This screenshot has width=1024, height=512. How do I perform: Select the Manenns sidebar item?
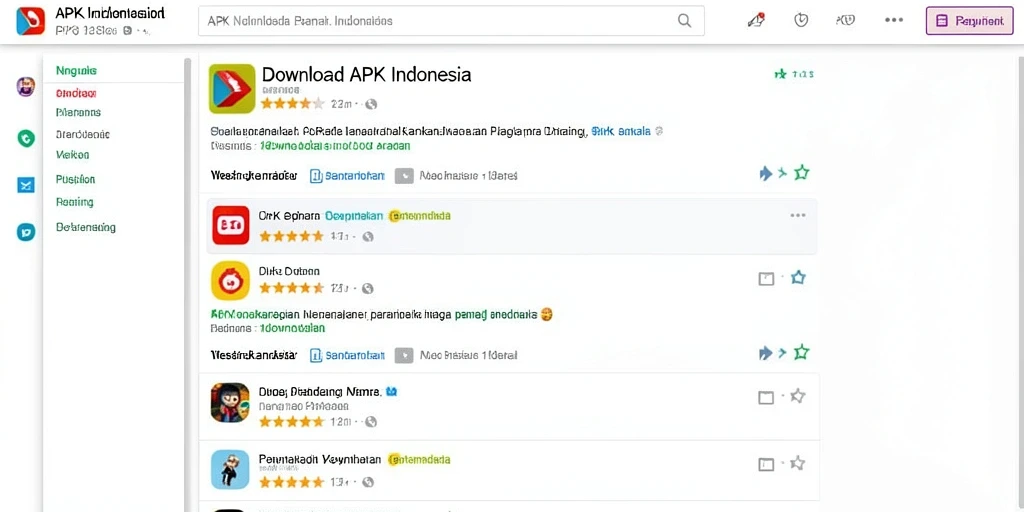[x=78, y=112]
